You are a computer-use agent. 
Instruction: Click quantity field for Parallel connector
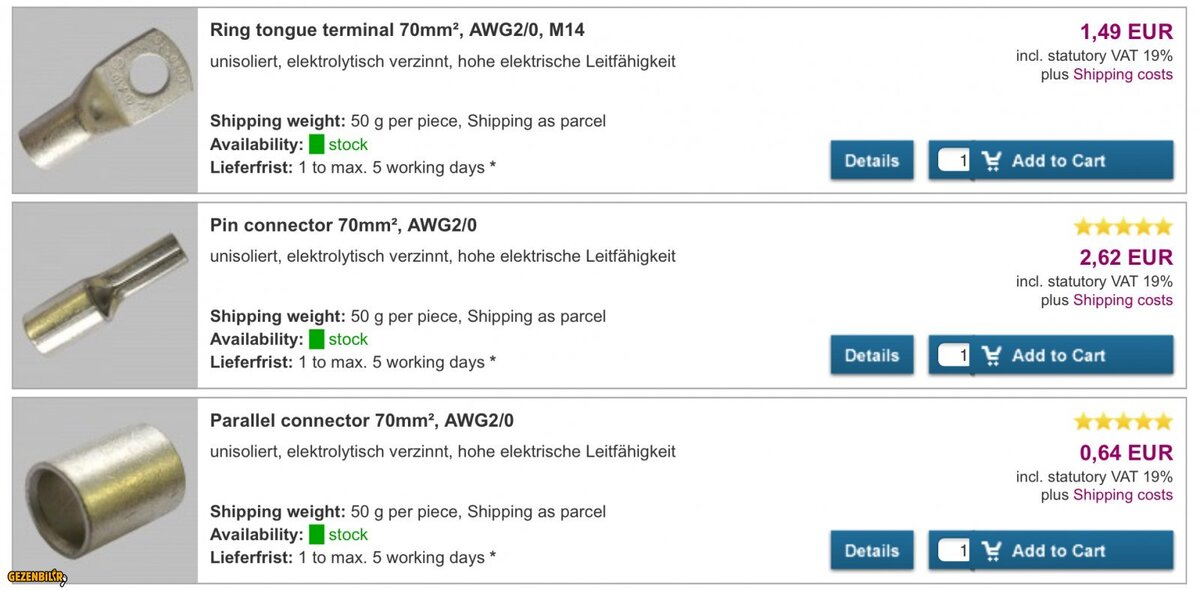click(954, 550)
